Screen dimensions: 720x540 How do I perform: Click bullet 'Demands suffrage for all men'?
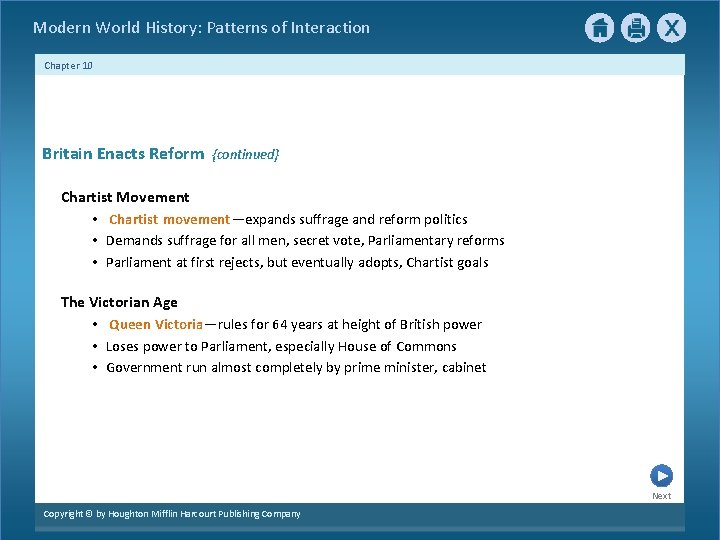[305, 241]
